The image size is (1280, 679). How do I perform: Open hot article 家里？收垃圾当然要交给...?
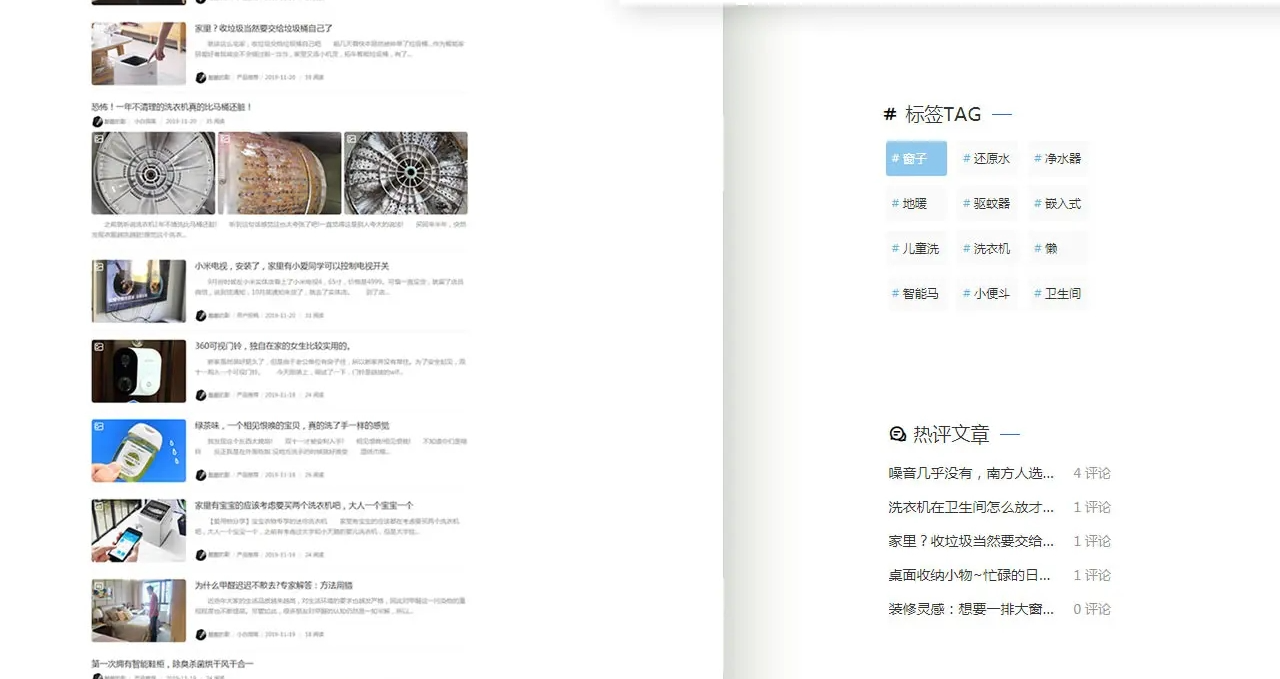[x=971, y=541]
